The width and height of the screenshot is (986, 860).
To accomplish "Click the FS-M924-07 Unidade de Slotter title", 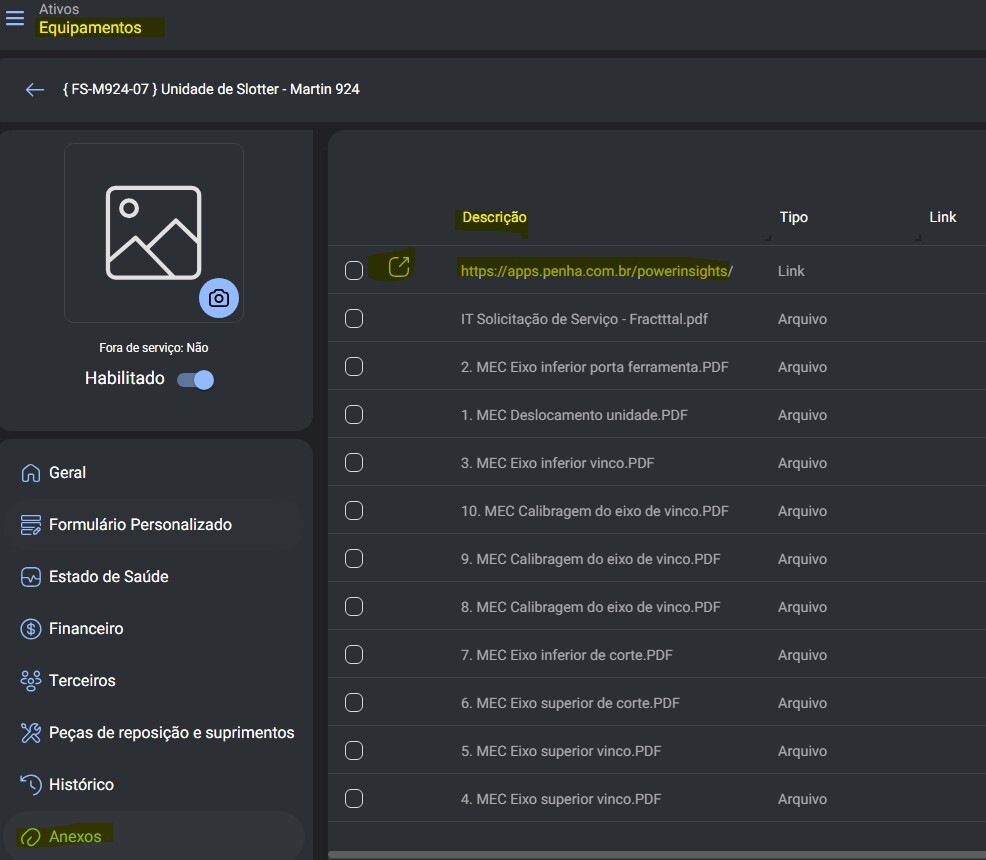I will click(x=211, y=89).
